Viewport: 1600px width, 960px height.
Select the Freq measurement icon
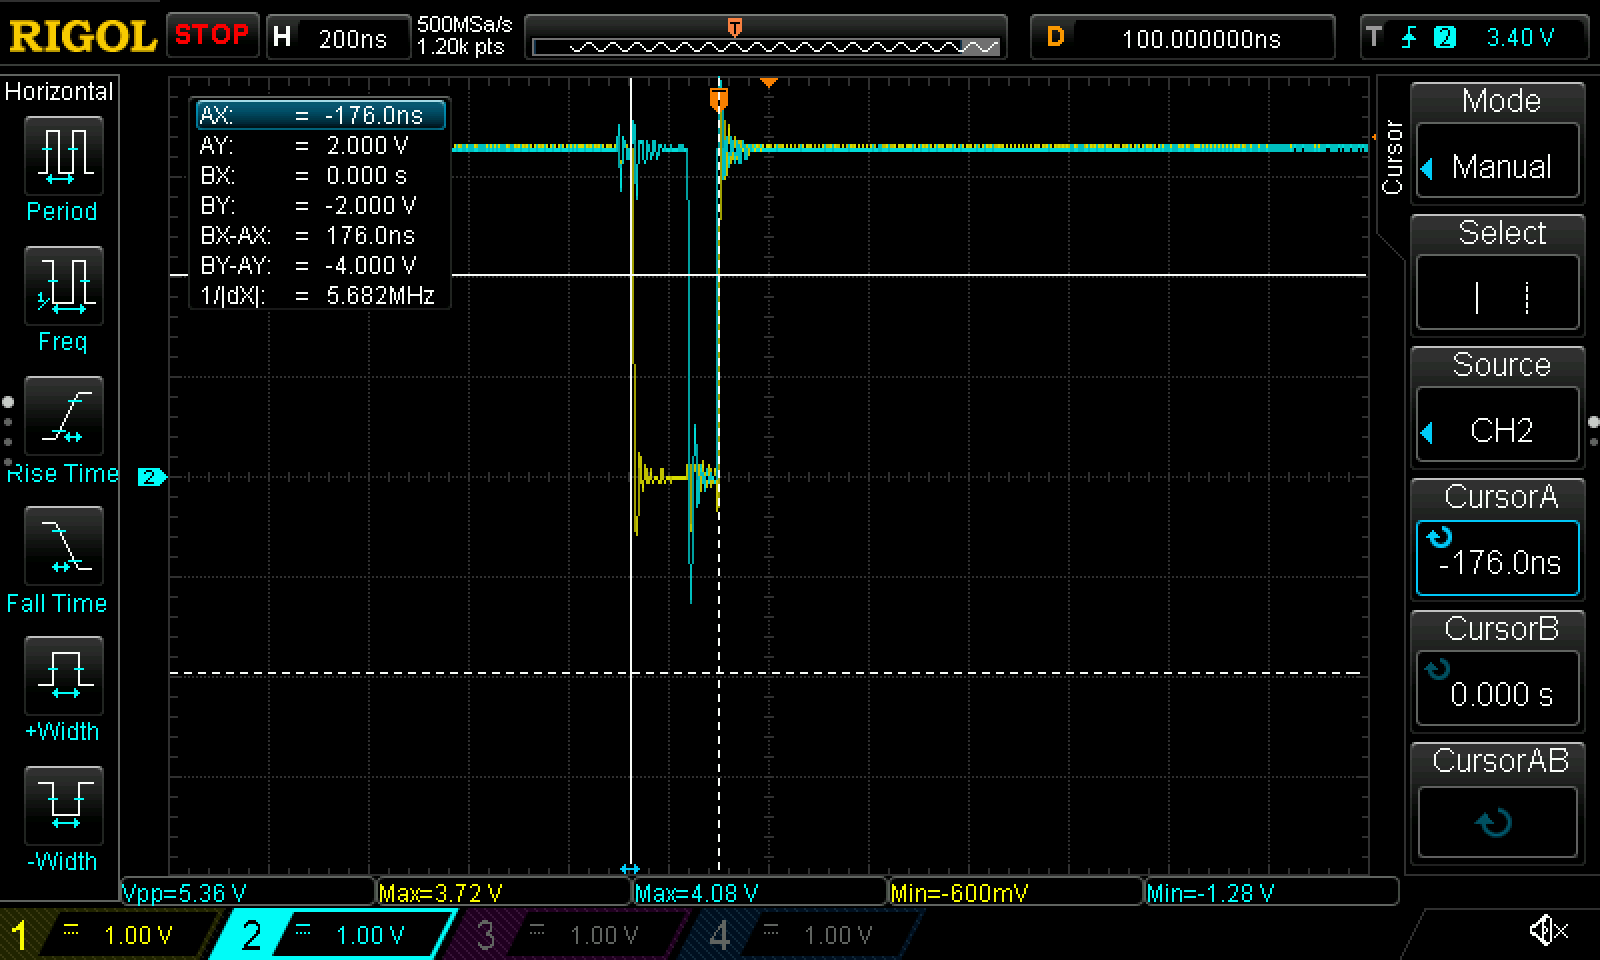(x=63, y=286)
